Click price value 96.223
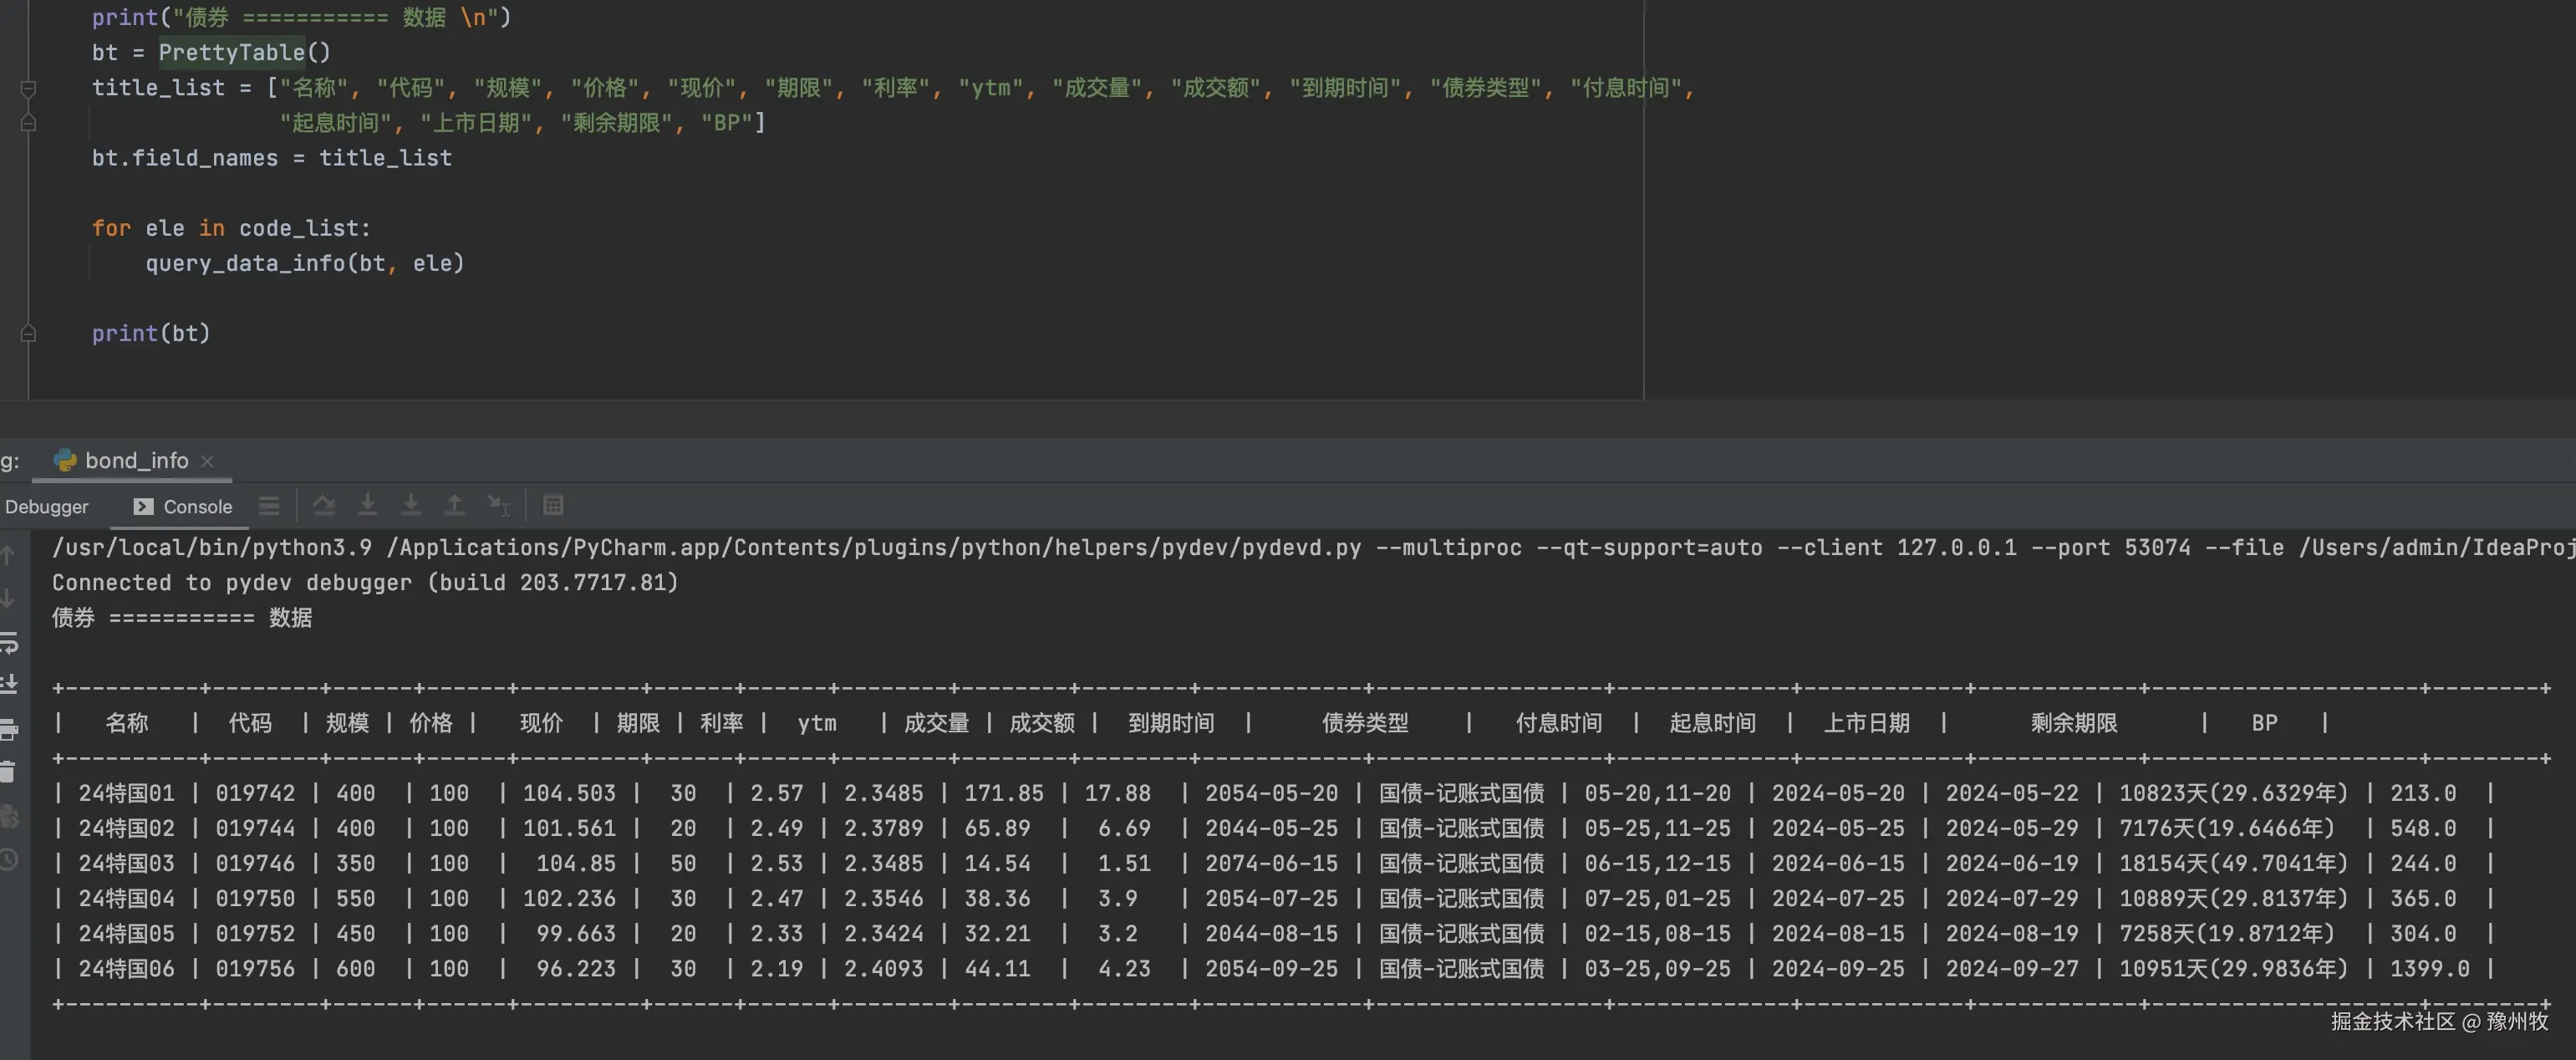The width and height of the screenshot is (2576, 1060). (x=576, y=968)
